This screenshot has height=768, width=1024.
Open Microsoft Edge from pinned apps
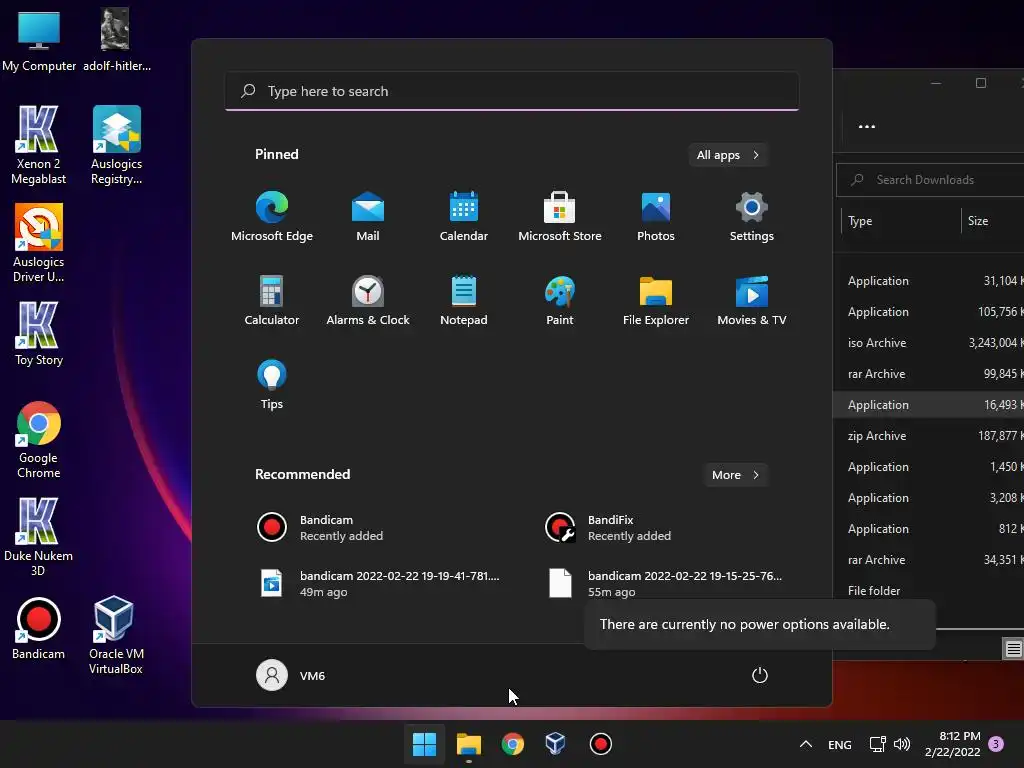(x=272, y=217)
